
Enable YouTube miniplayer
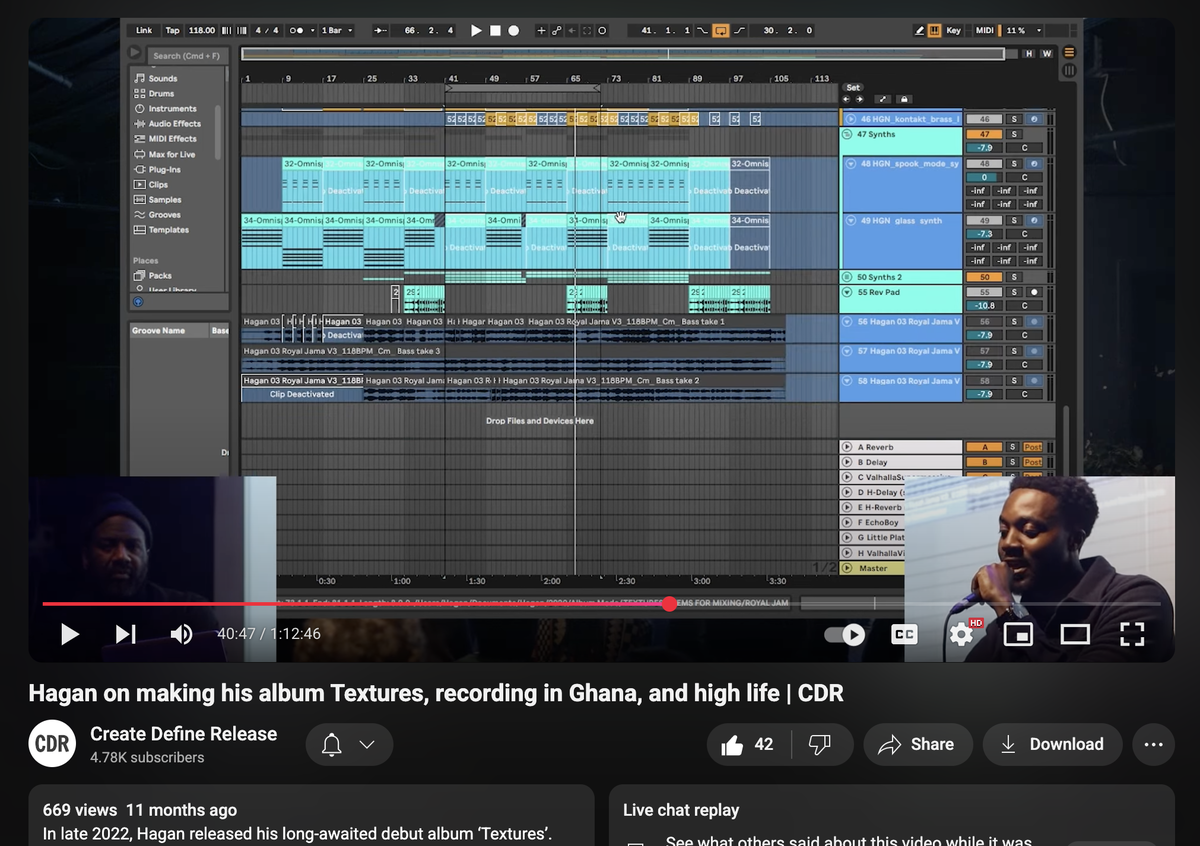pyautogui.click(x=1018, y=634)
